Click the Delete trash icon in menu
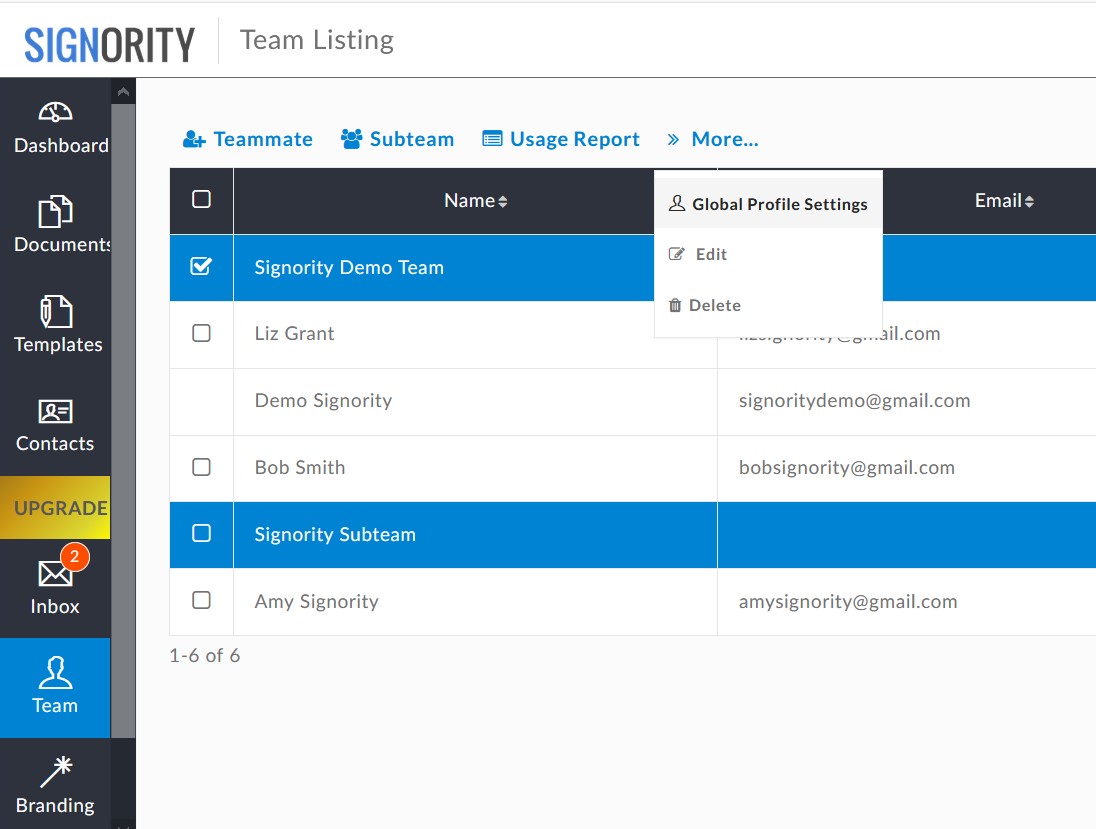The image size is (1096, 829). [675, 305]
